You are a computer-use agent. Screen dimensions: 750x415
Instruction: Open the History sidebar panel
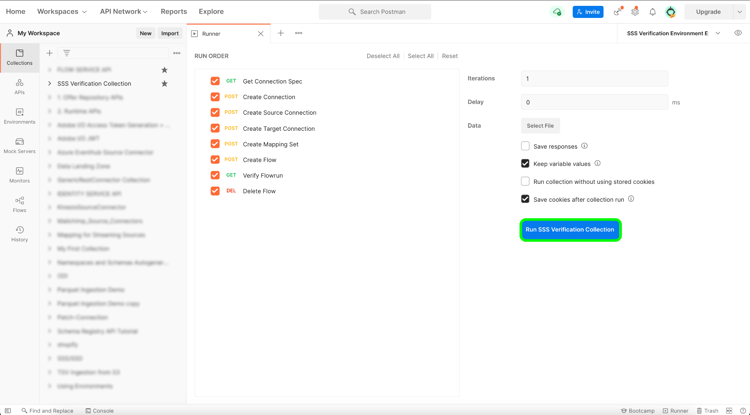[x=20, y=234]
